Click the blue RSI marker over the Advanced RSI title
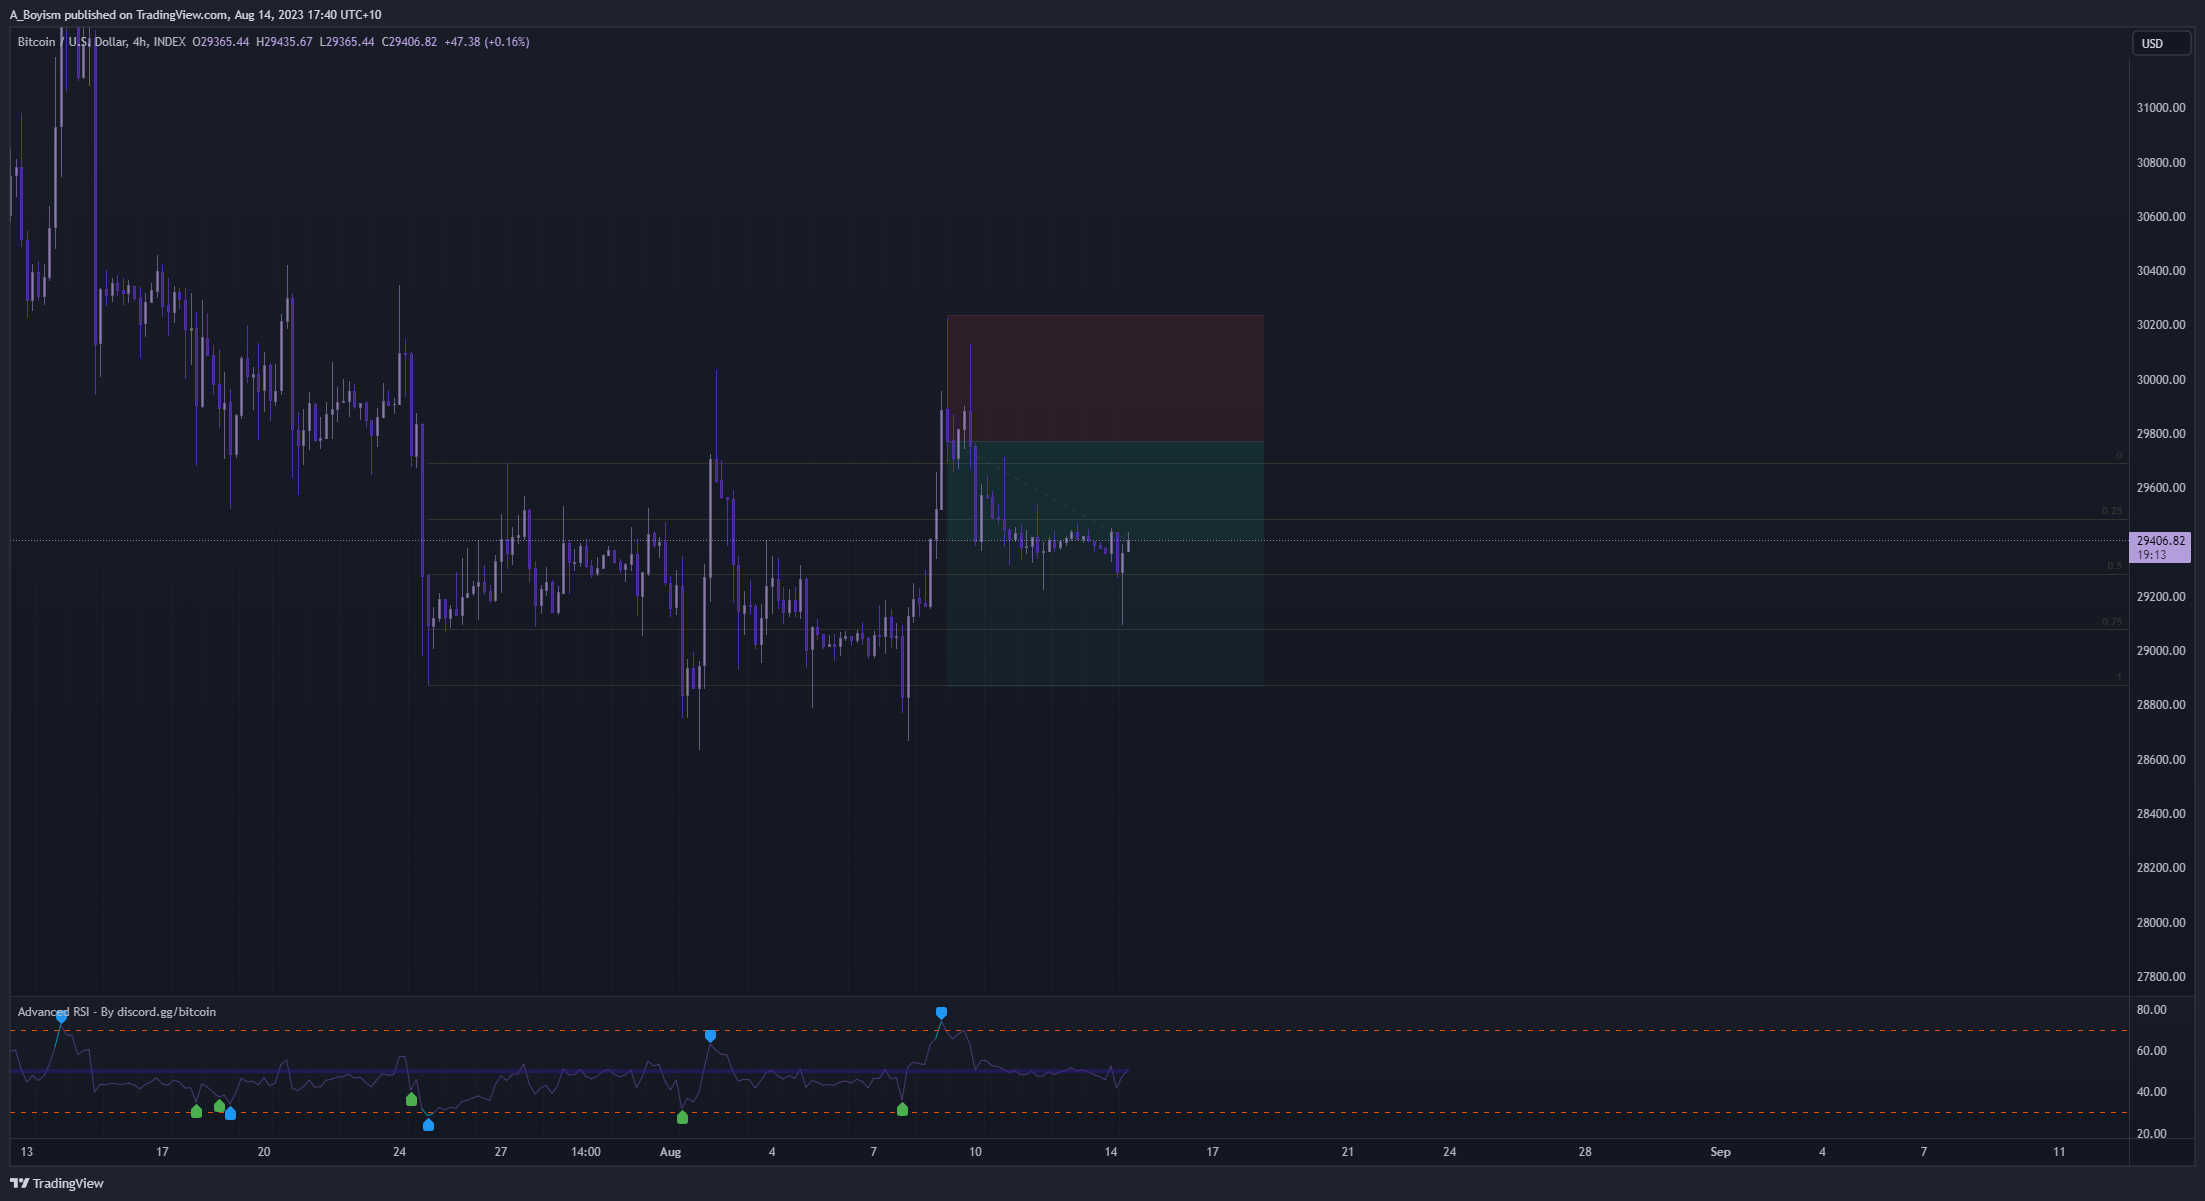Image resolution: width=2205 pixels, height=1201 pixels. (x=62, y=1017)
